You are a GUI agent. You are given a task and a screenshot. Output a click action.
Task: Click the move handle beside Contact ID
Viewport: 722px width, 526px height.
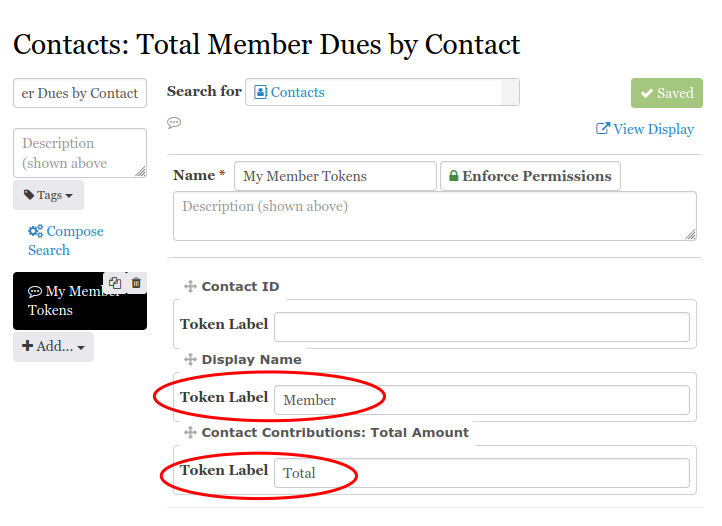tap(190, 287)
